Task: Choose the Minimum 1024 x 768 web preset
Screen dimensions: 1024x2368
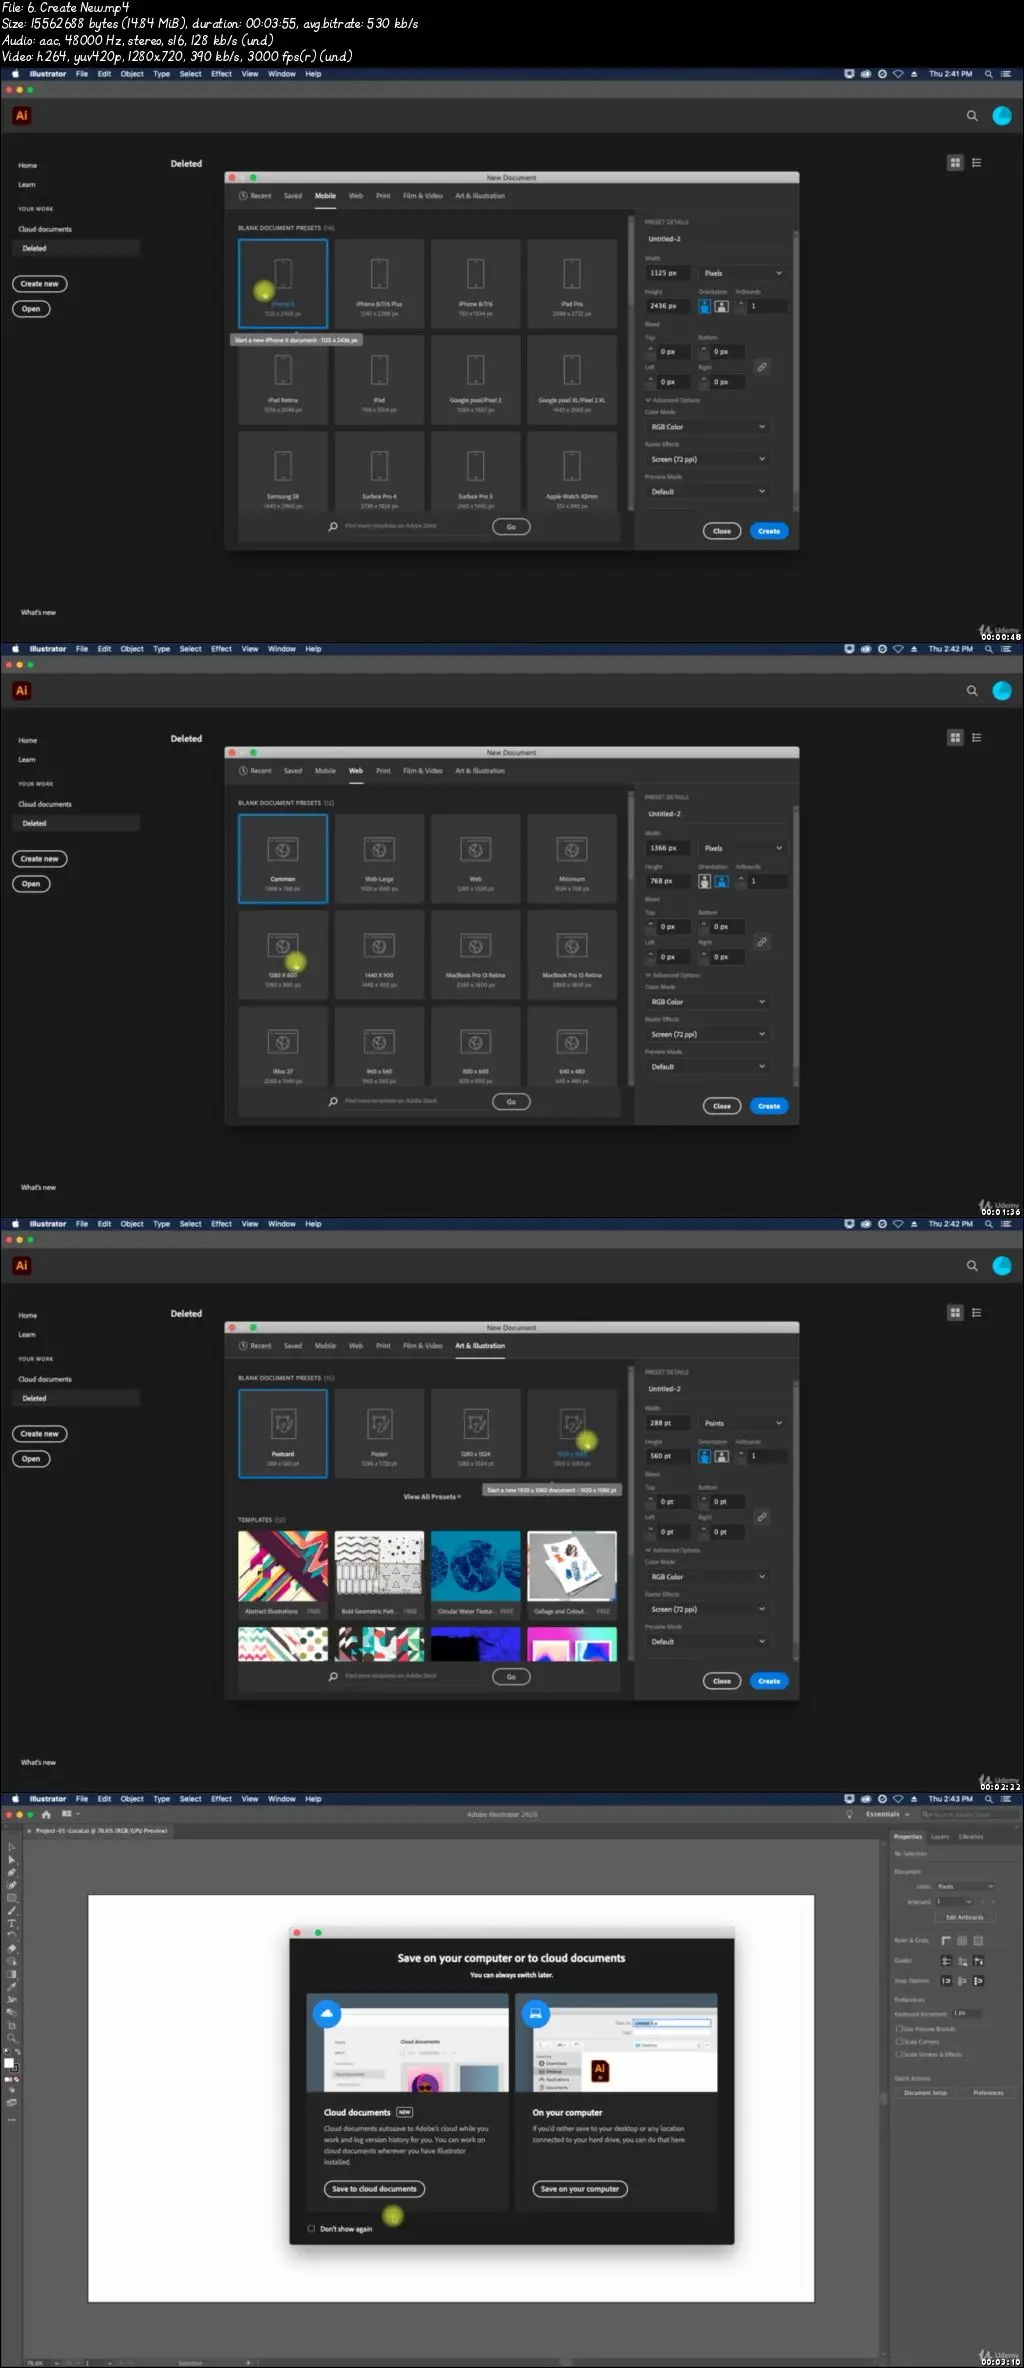Action: pos(572,858)
